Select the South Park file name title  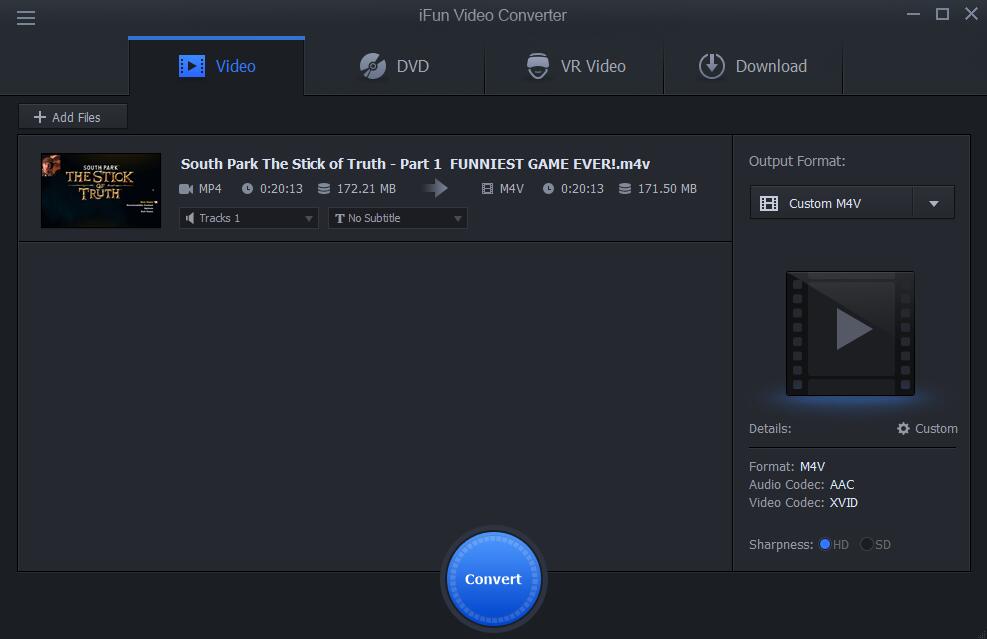coord(415,164)
